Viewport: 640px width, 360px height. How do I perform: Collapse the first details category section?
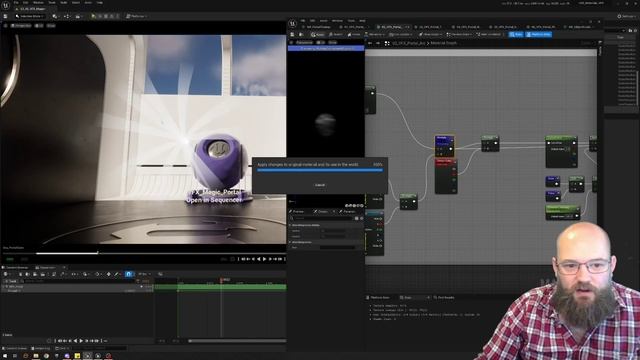[290, 225]
